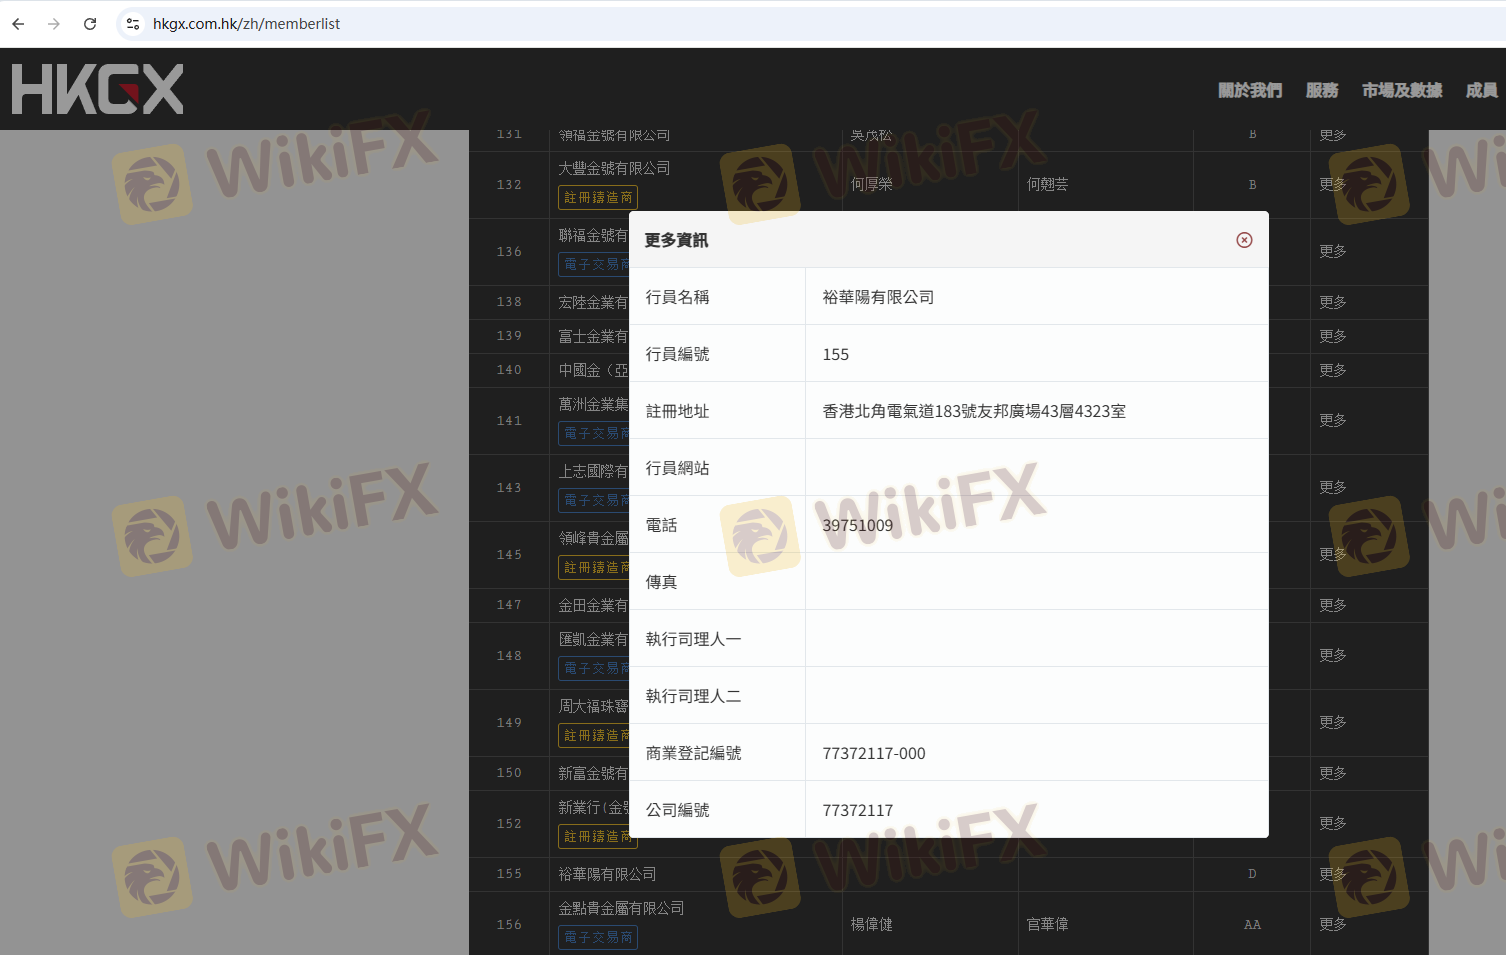
Task: Click member number 132 in the table
Action: tap(509, 185)
